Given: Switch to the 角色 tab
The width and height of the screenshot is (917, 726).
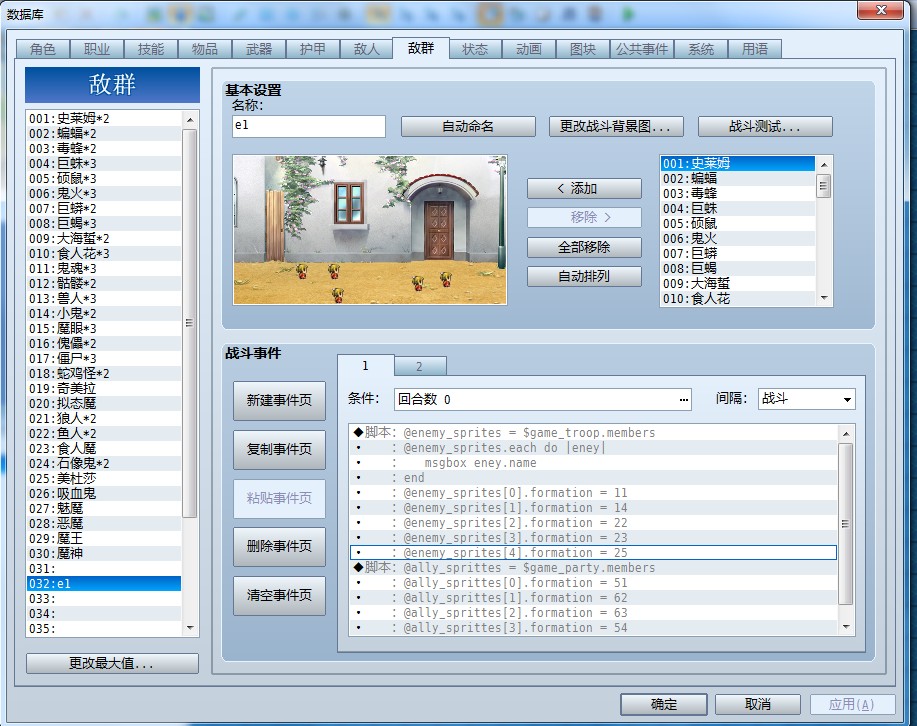Looking at the screenshot, I should [x=43, y=49].
